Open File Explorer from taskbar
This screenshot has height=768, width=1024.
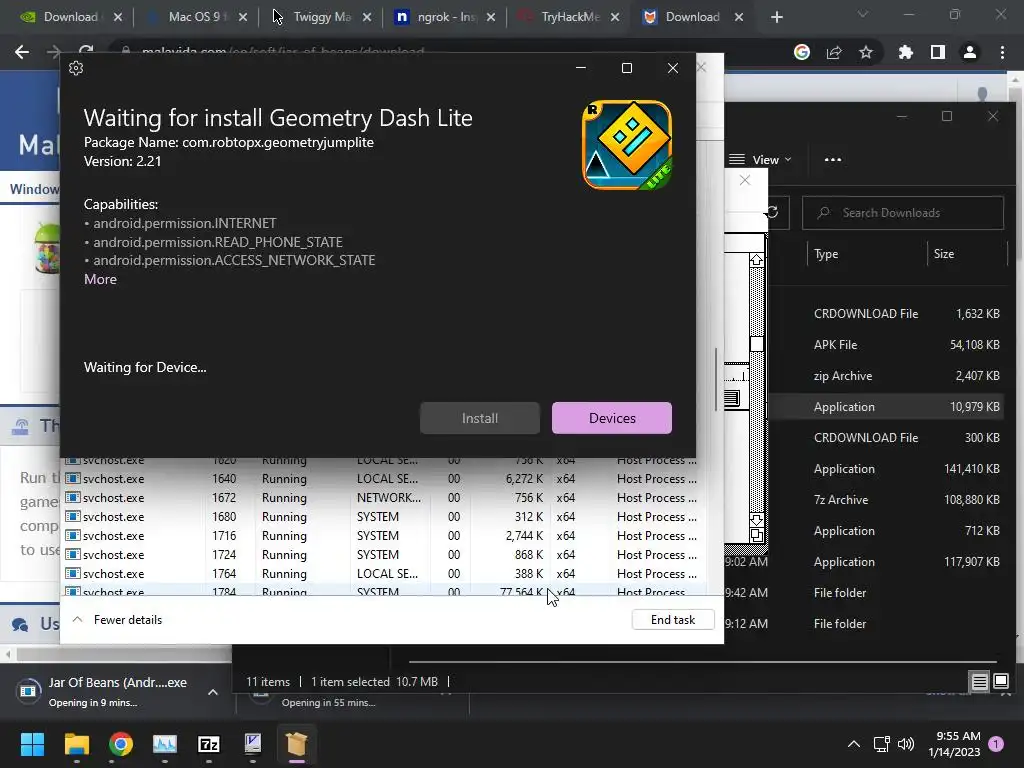click(x=76, y=744)
